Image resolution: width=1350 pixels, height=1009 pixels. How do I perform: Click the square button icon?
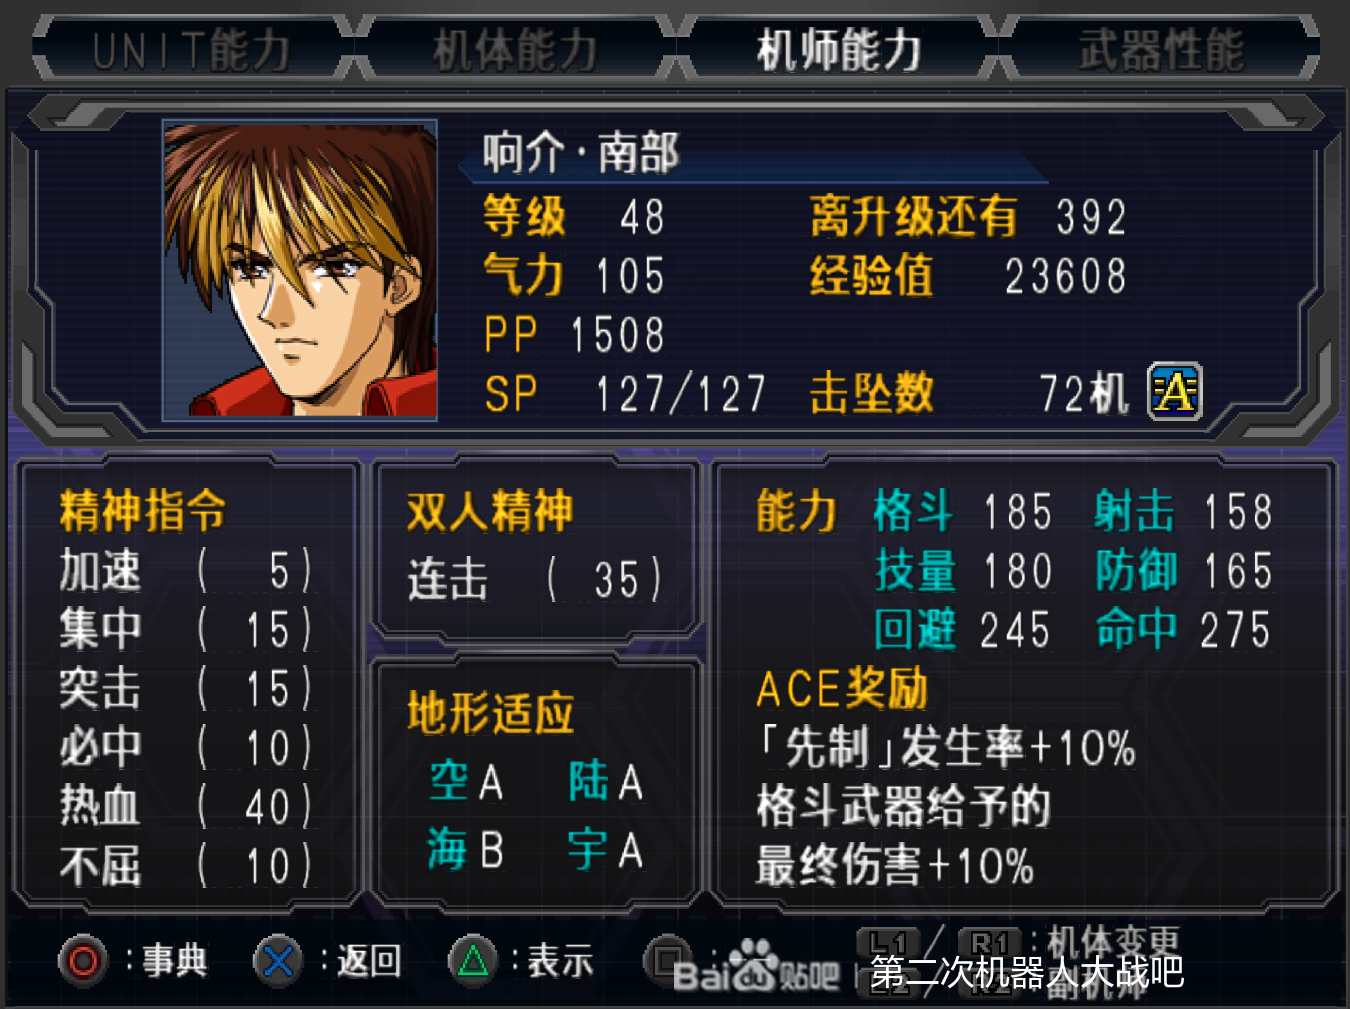click(667, 961)
